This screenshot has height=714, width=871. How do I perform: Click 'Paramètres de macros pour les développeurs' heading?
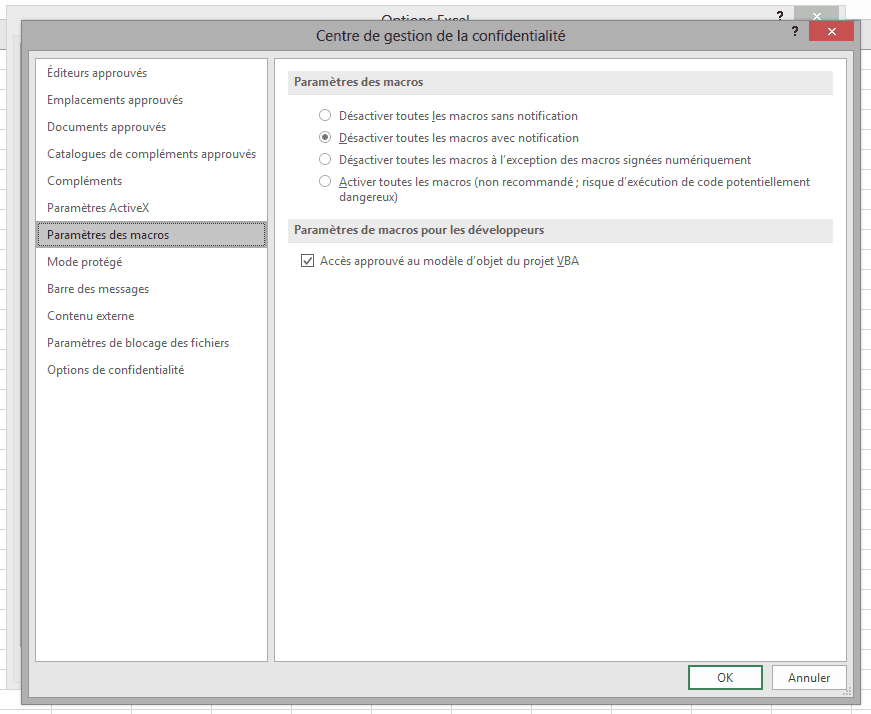[419, 230]
